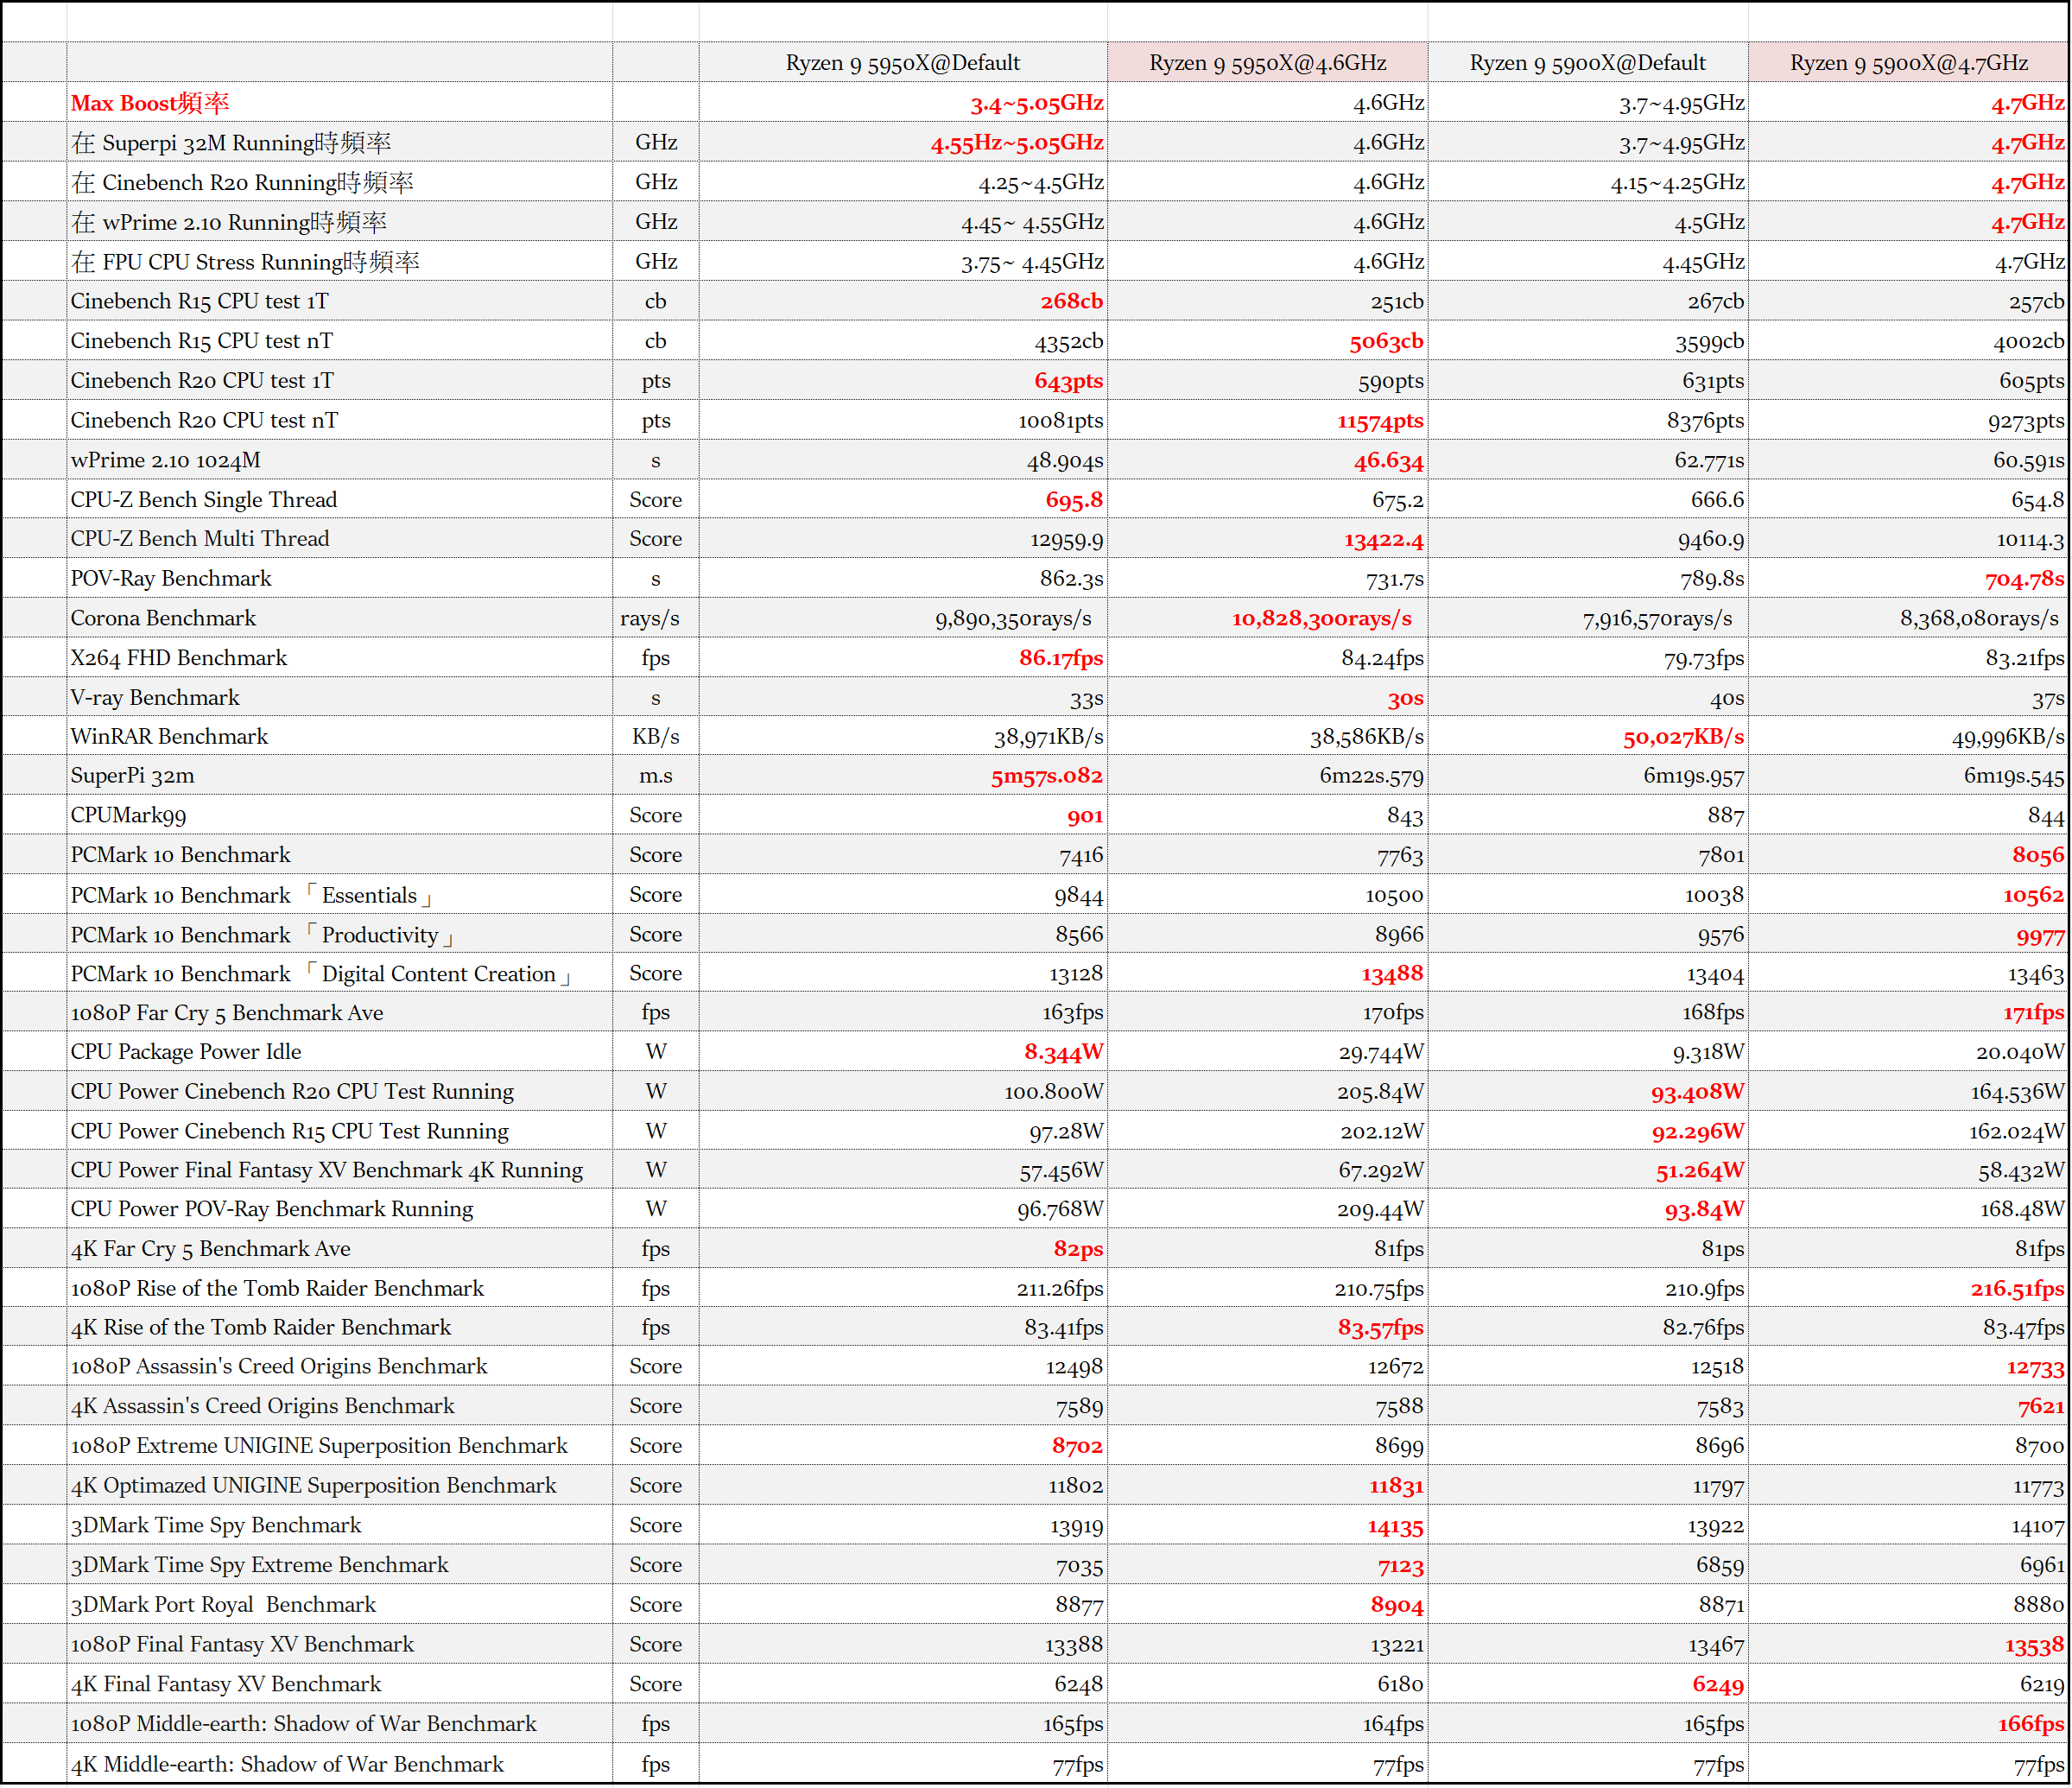
Task: Select the WinRAR Benchmark row label
Action: [169, 736]
